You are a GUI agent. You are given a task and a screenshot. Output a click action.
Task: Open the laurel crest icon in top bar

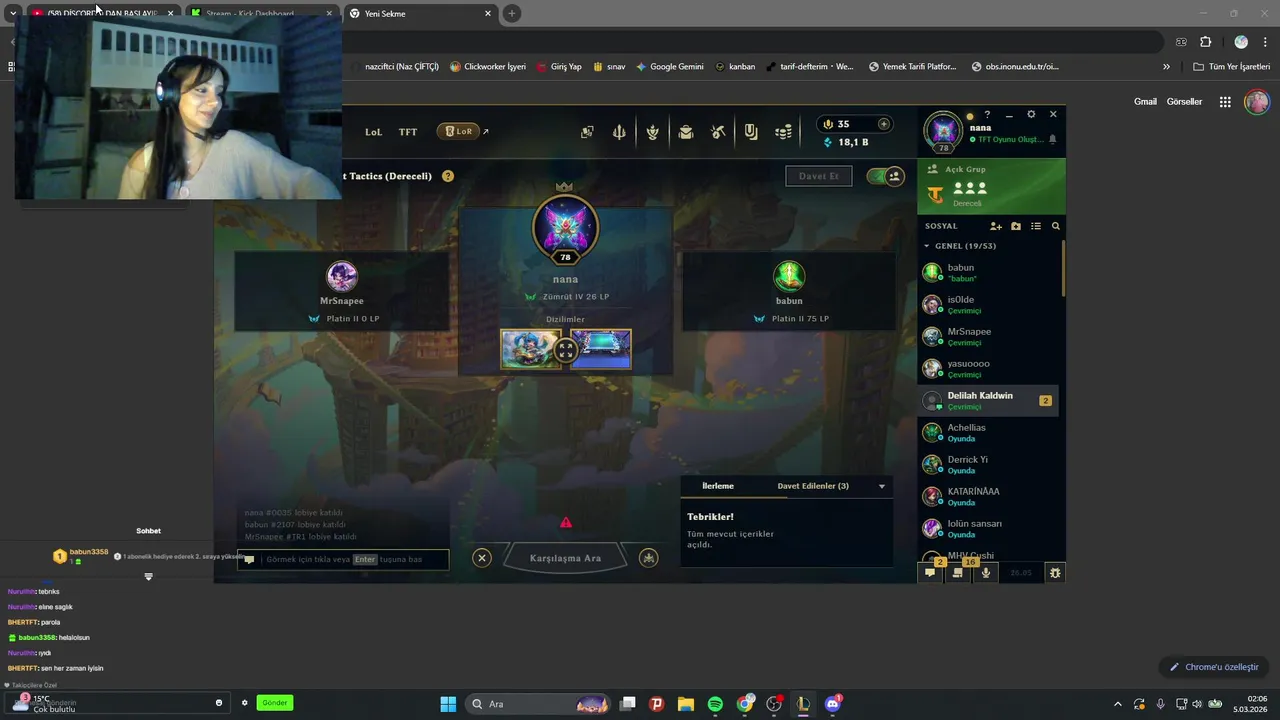pyautogui.click(x=653, y=132)
